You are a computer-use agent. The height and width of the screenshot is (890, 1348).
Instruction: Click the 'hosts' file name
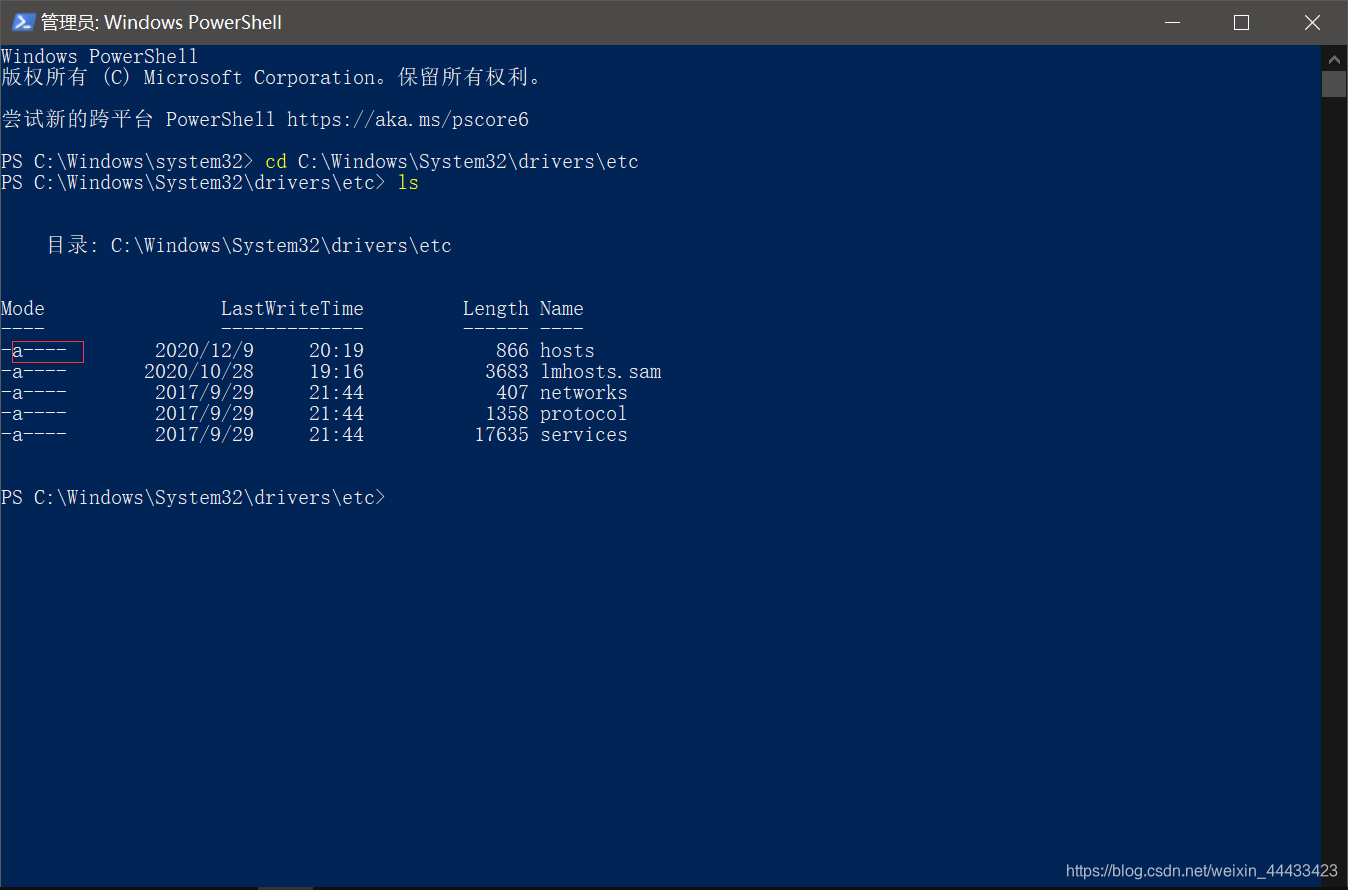567,351
